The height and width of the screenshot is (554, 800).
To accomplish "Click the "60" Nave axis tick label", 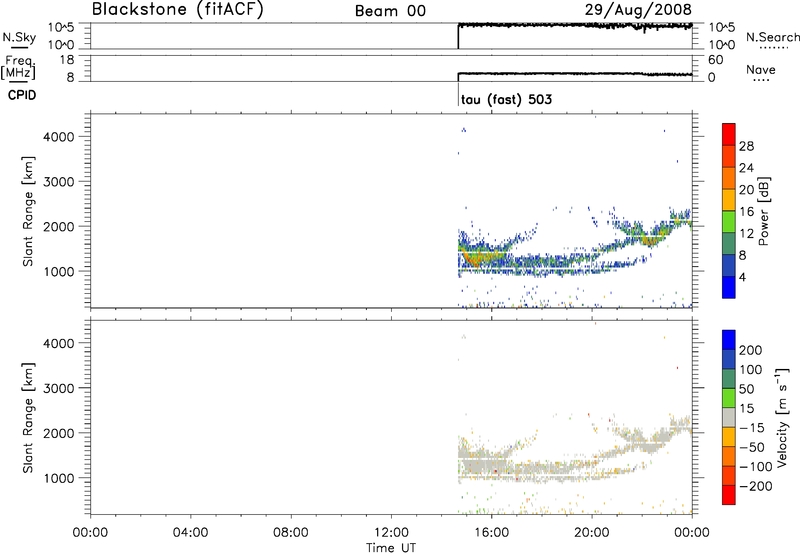I will coord(715,60).
